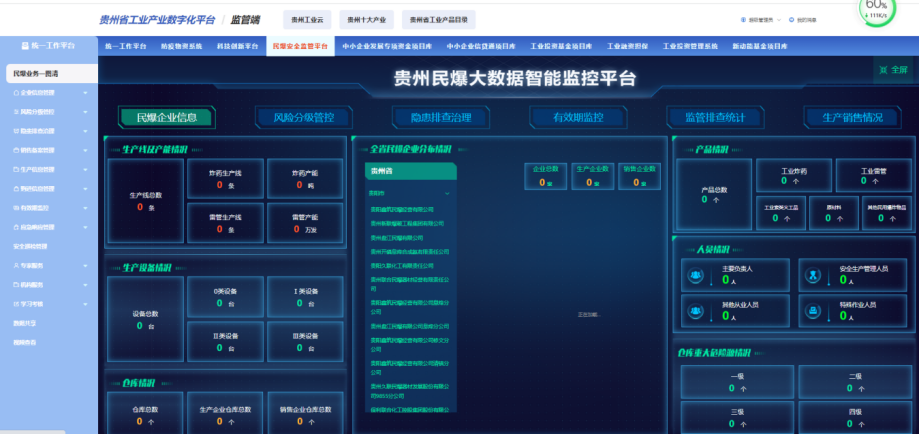The height and width of the screenshot is (434, 919).
Task: Click the 我的消息 message icon
Action: pos(793,19)
